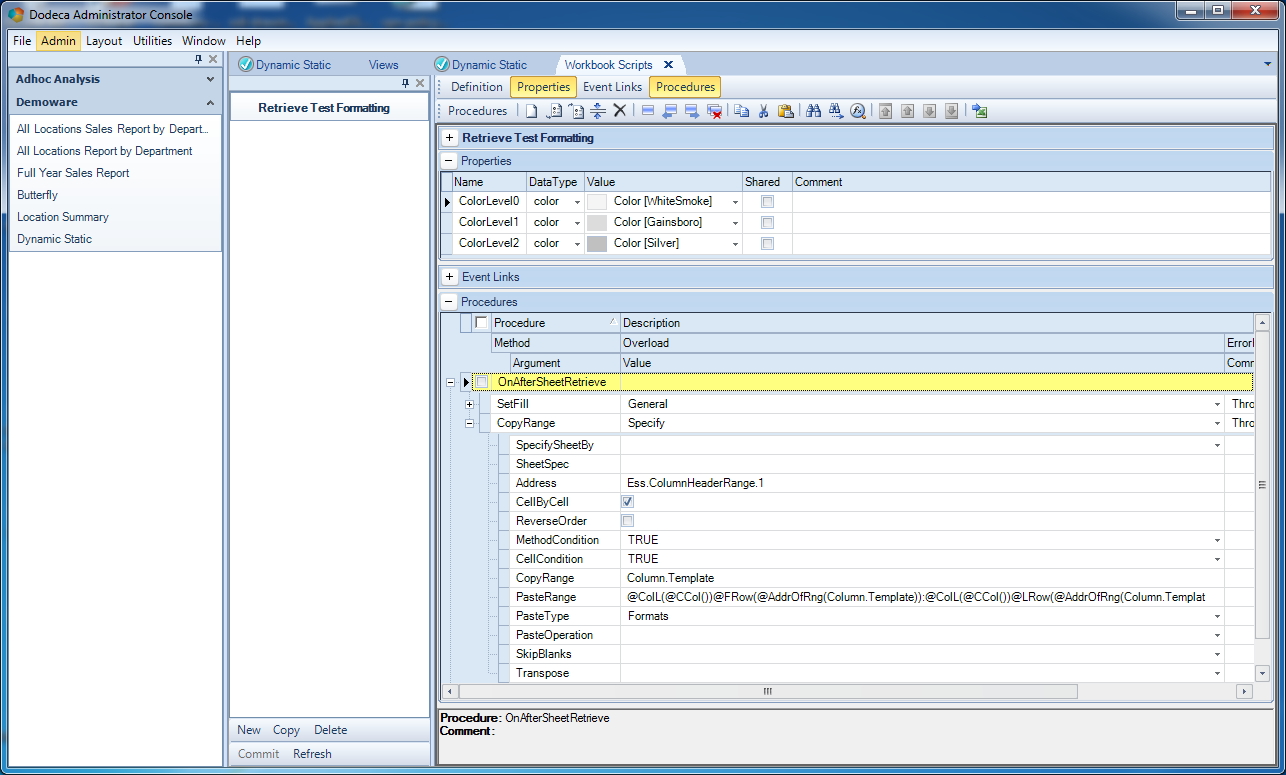Open the Butterfly view link
The image size is (1286, 775).
[38, 195]
